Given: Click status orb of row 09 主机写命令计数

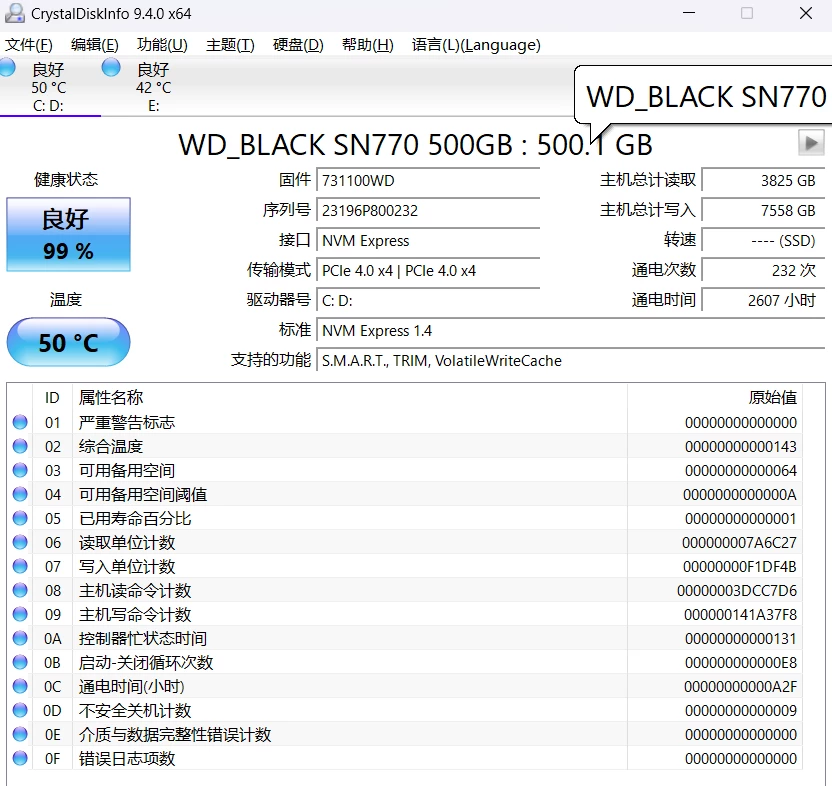Looking at the screenshot, I should pos(20,614).
